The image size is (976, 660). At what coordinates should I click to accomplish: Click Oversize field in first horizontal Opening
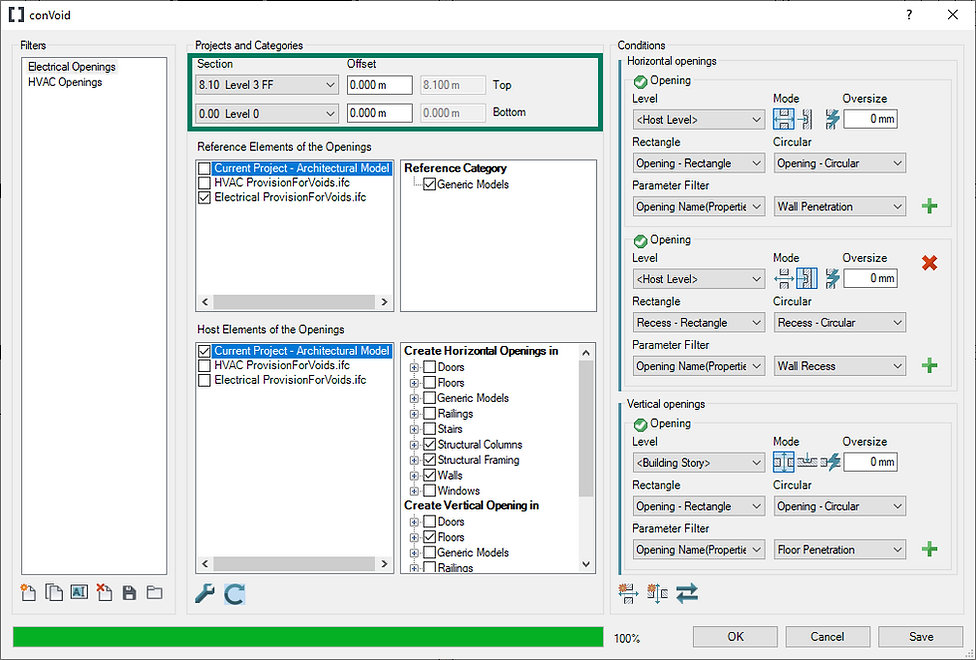pos(870,119)
